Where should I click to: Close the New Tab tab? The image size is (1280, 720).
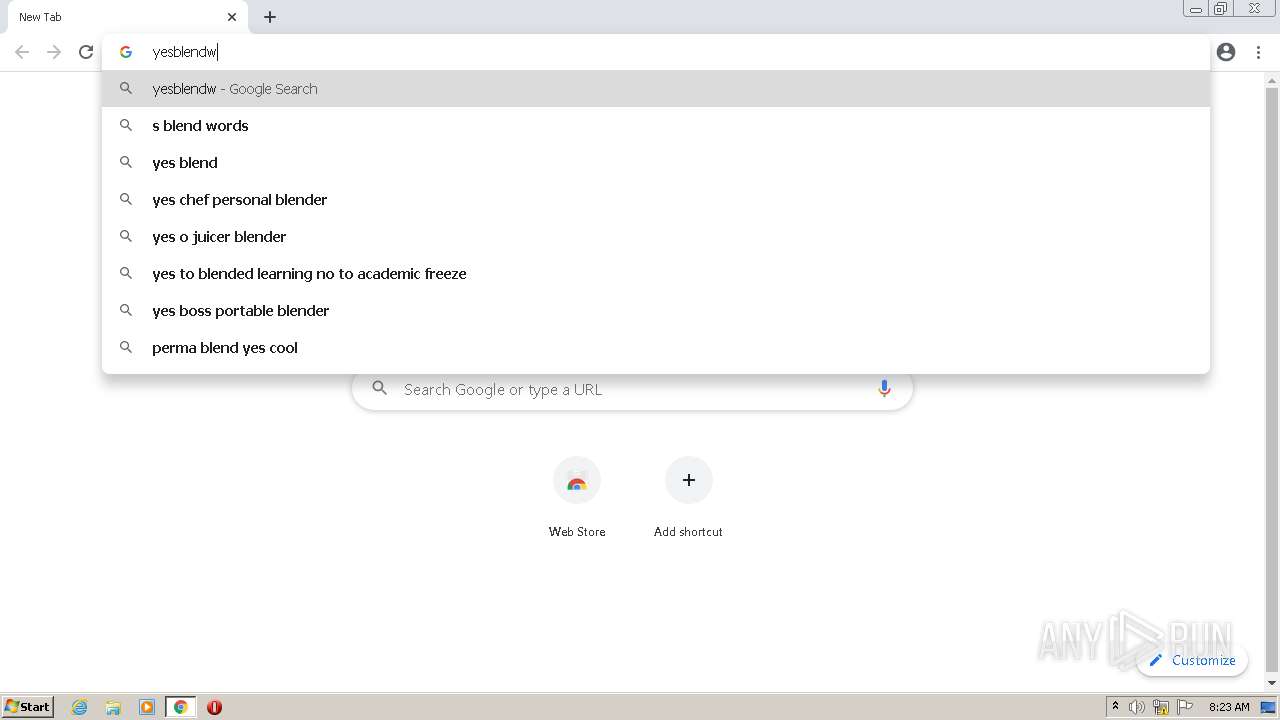(232, 17)
